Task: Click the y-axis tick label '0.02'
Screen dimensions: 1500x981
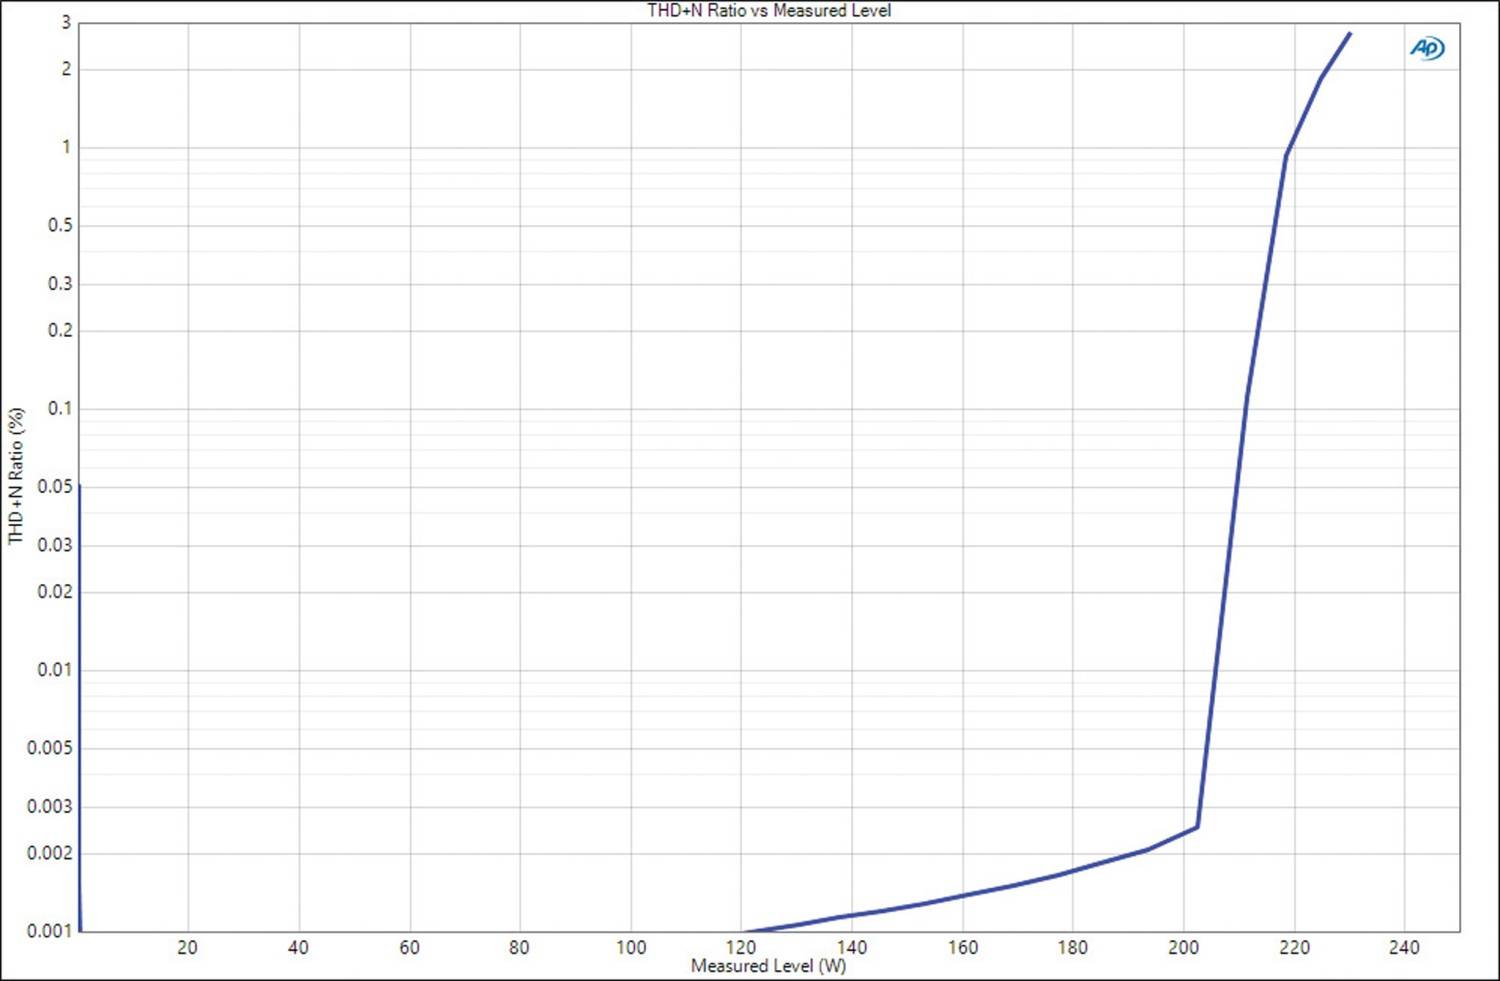Action: pyautogui.click(x=55, y=591)
